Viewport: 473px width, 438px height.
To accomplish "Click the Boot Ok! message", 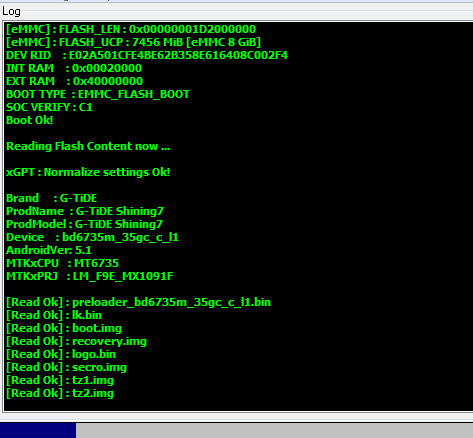I will pos(30,120).
